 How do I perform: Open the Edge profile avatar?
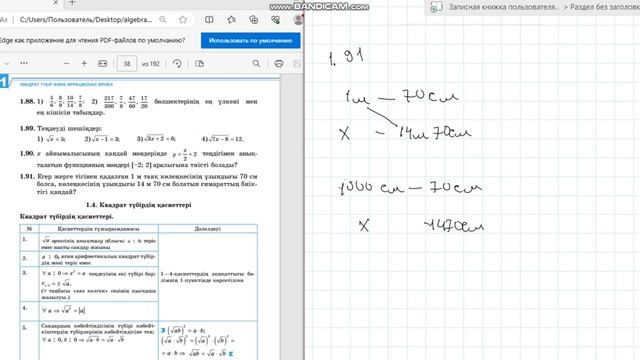[298, 20]
